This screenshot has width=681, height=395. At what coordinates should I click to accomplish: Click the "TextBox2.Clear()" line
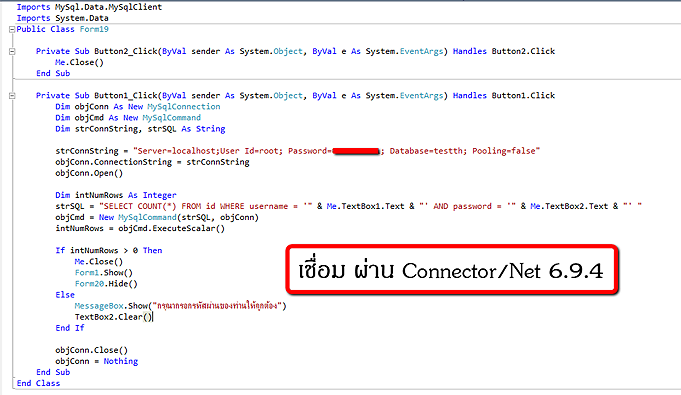coord(113,317)
